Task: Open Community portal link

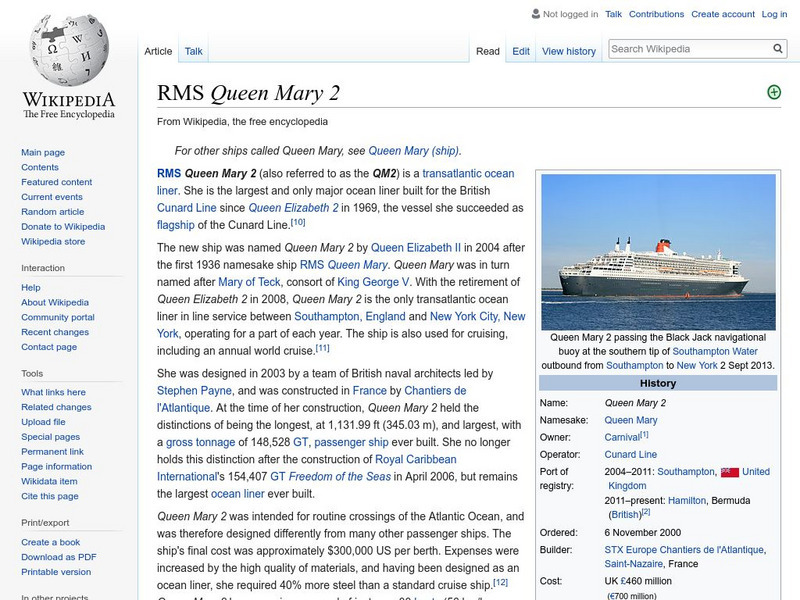Action: coord(58,317)
